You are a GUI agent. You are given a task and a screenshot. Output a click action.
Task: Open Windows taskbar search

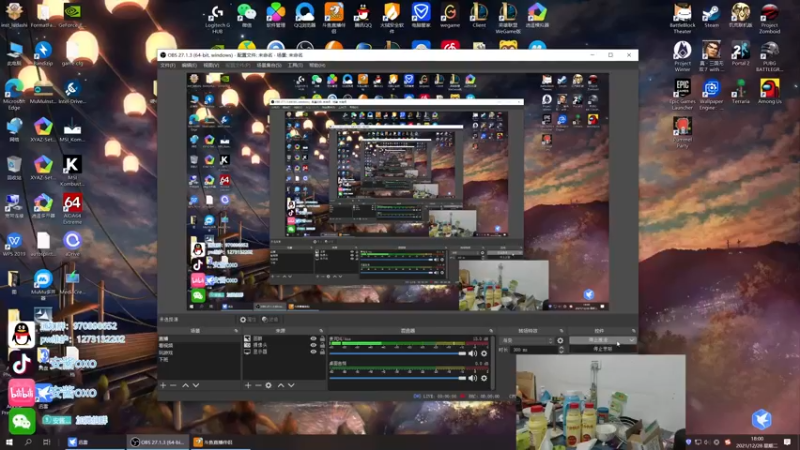point(28,442)
